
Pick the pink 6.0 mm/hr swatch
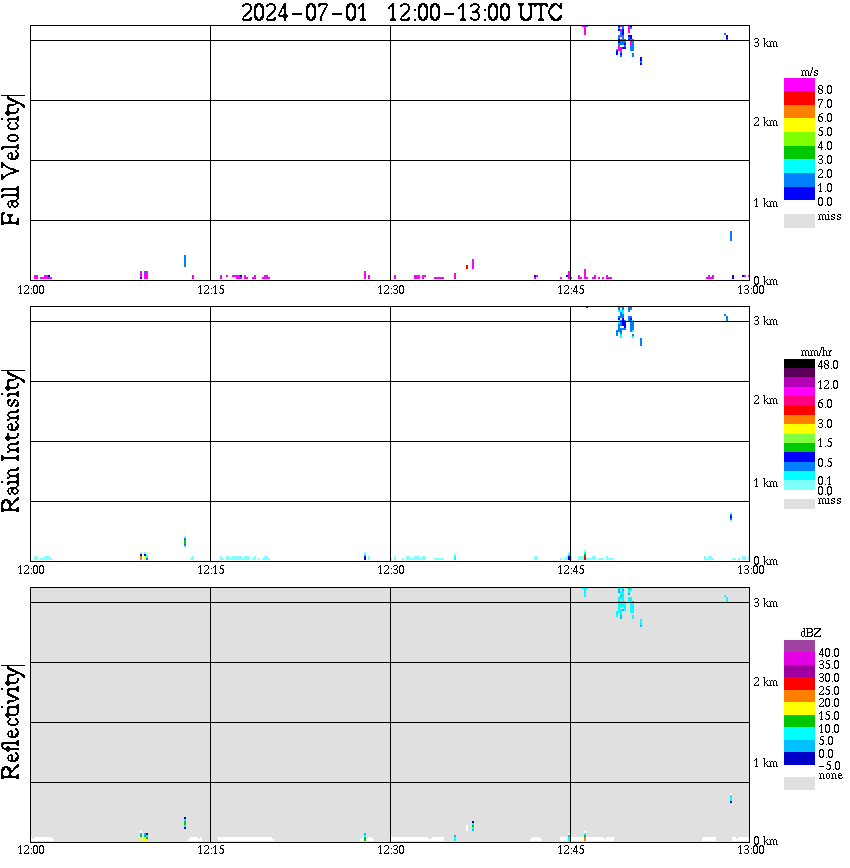click(799, 401)
